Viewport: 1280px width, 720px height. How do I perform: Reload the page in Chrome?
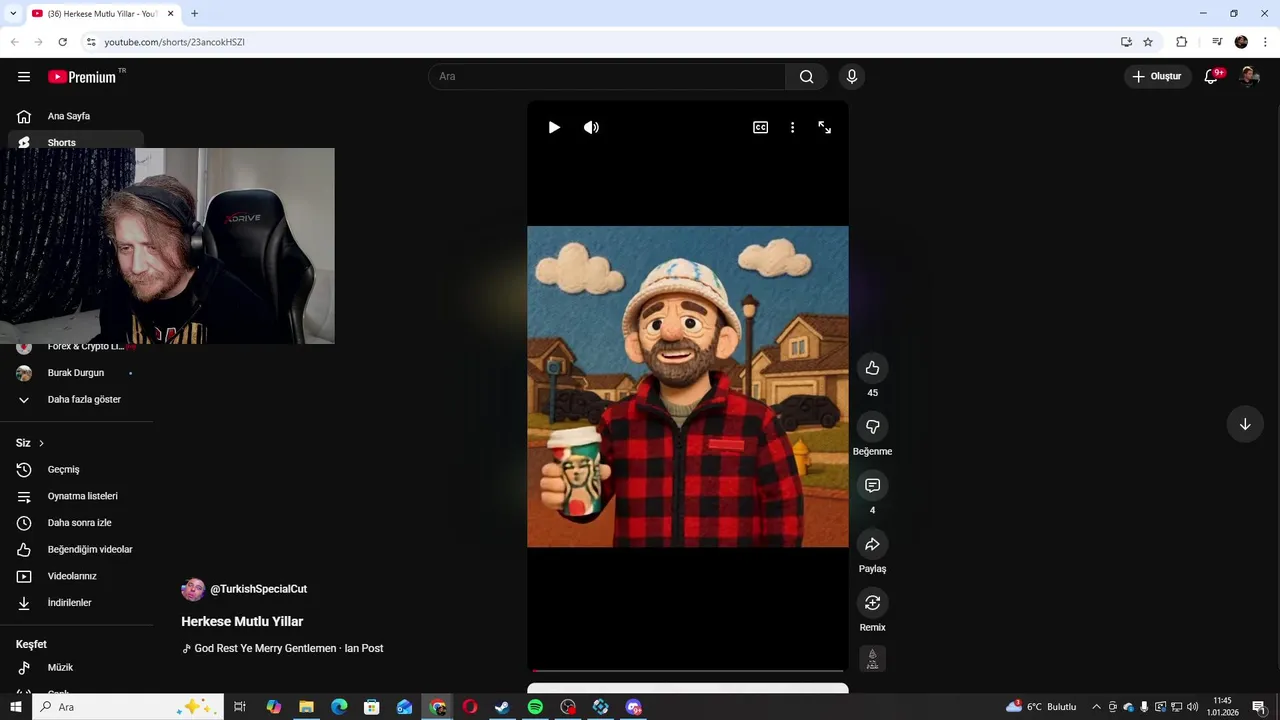coord(62,42)
